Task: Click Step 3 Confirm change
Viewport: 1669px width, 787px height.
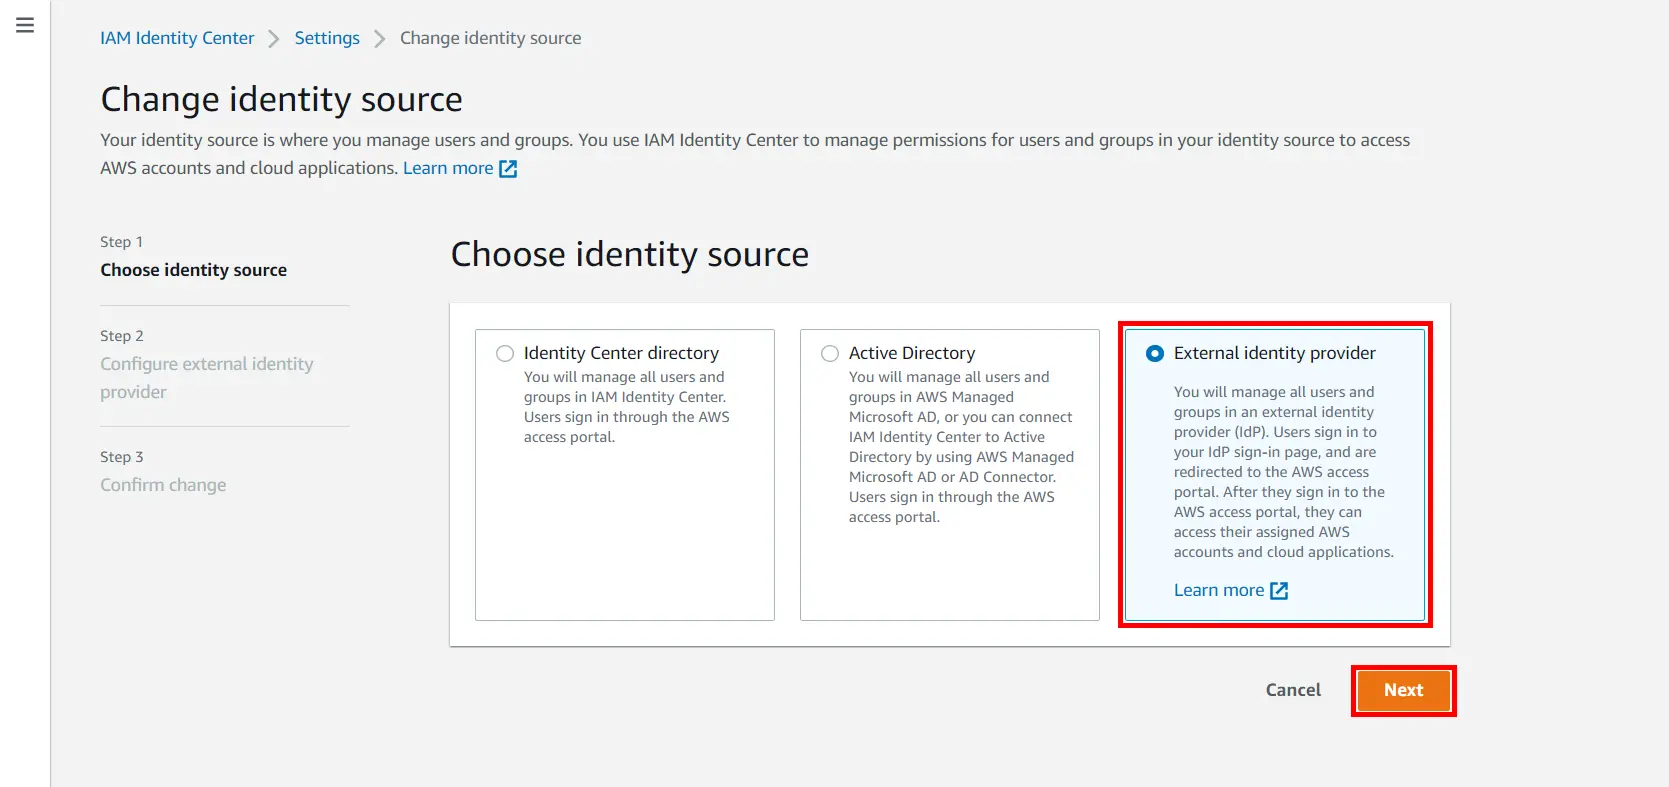Action: click(x=163, y=485)
